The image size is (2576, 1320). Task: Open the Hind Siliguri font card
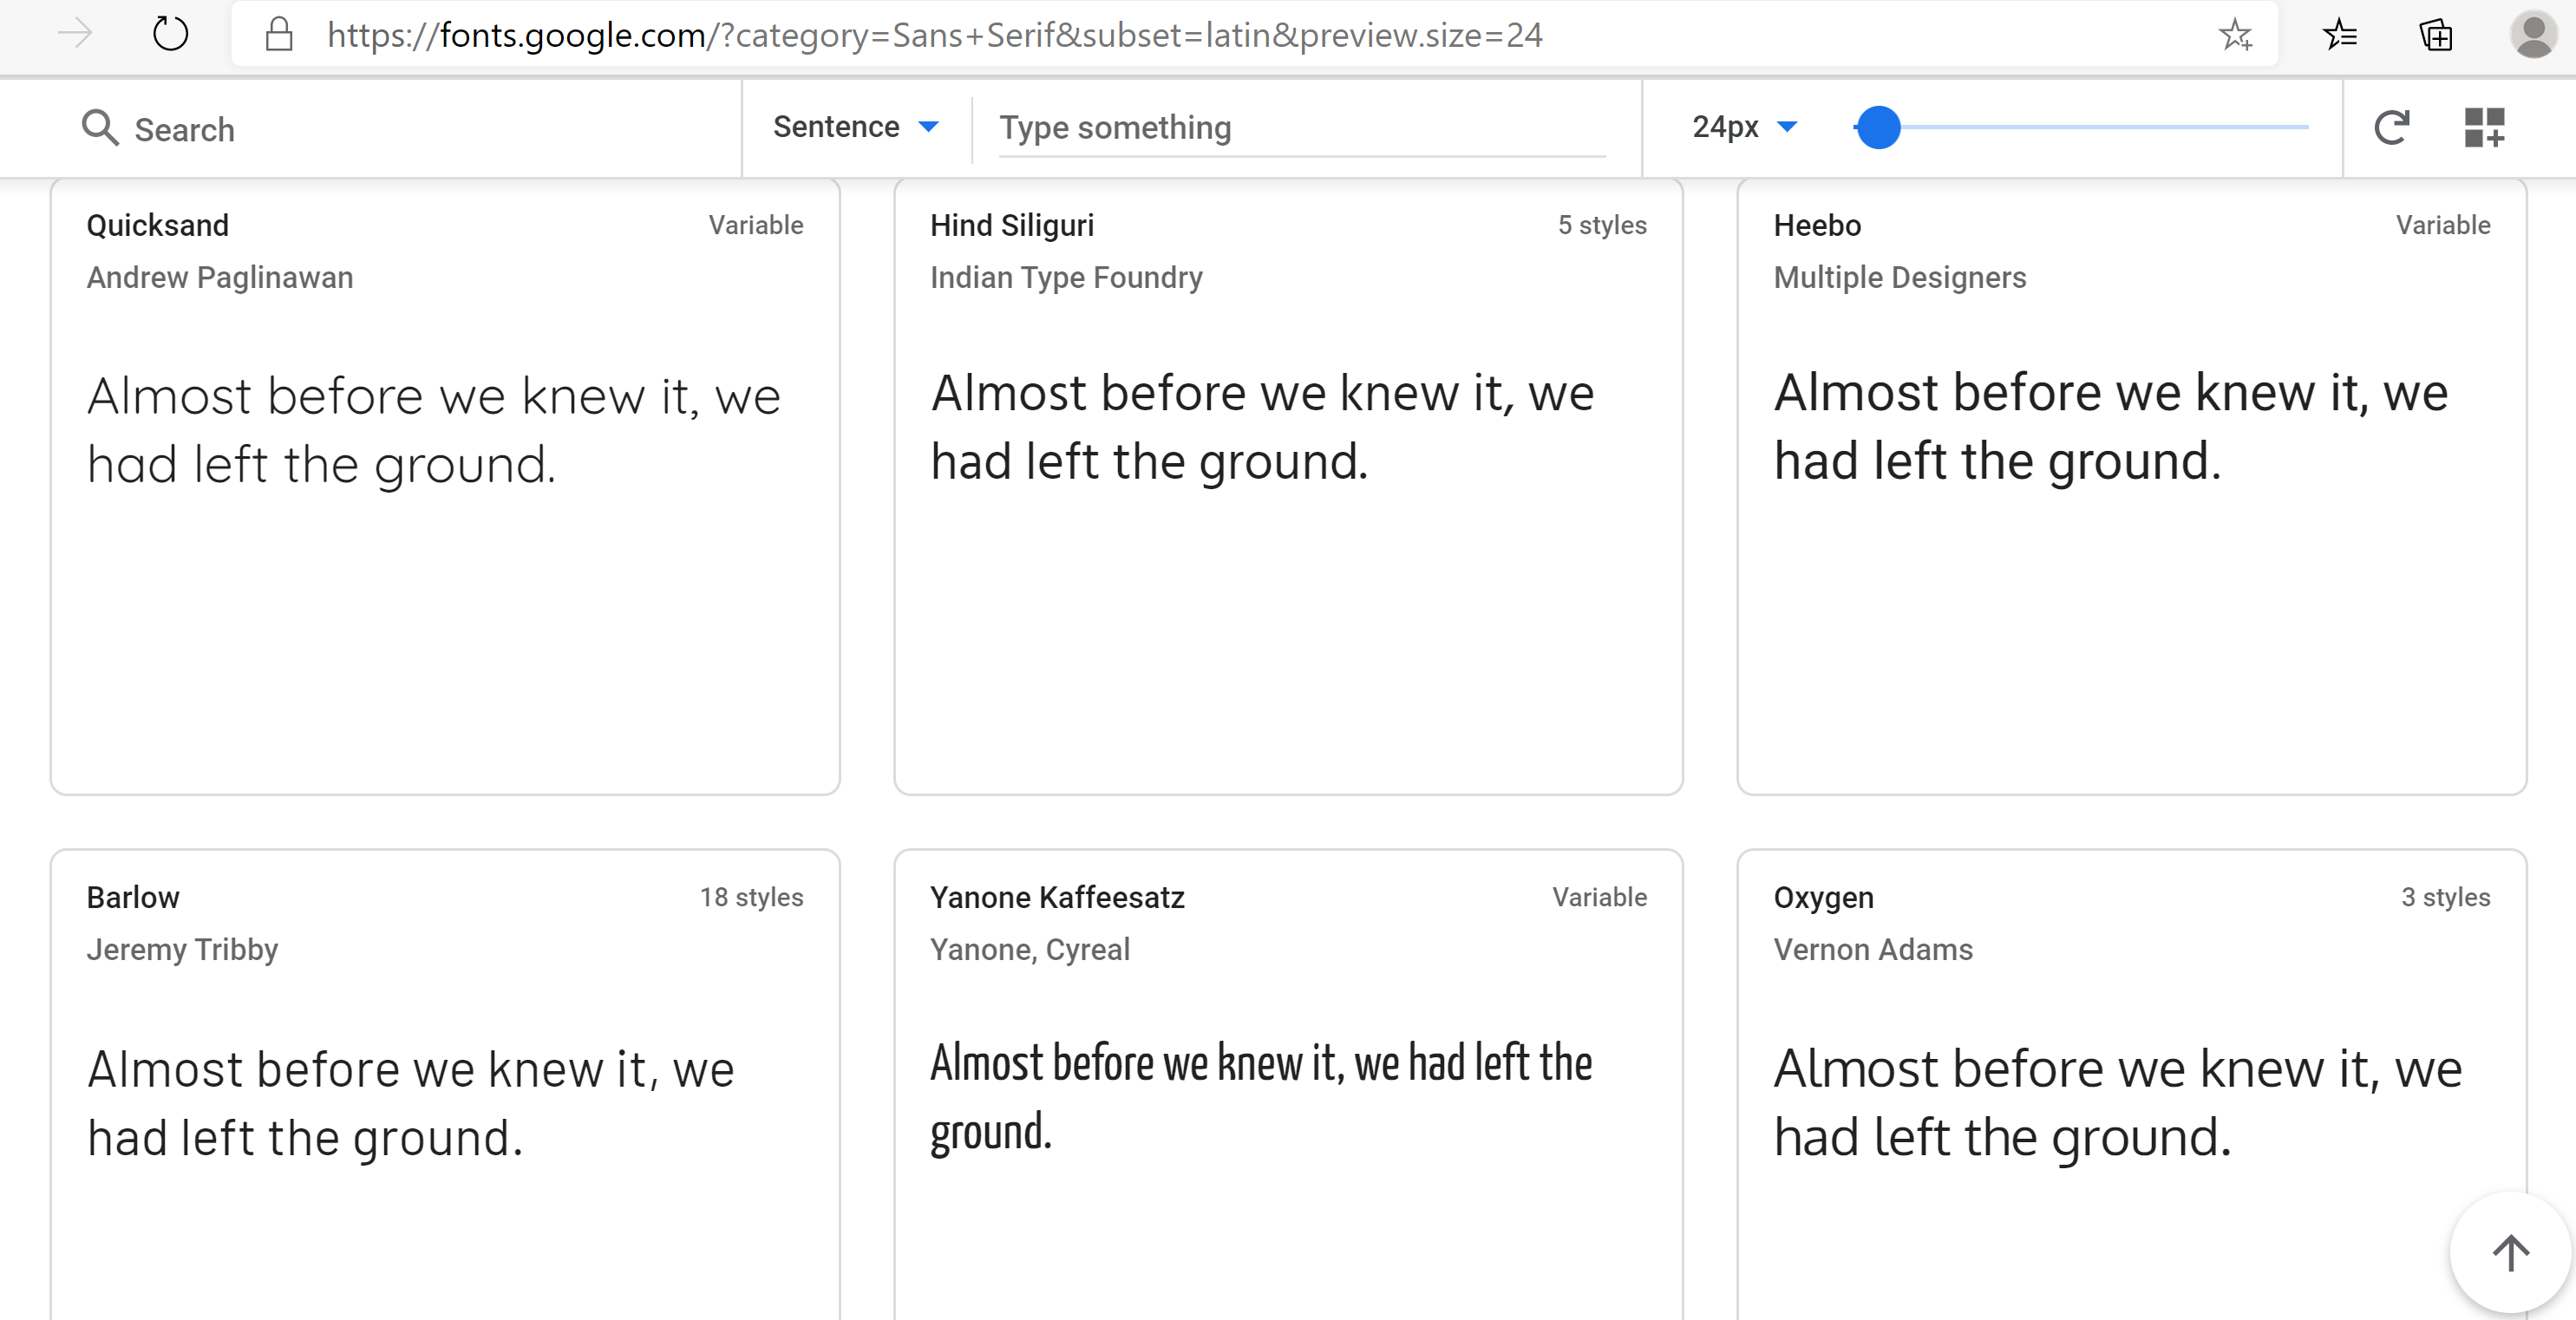point(1288,487)
